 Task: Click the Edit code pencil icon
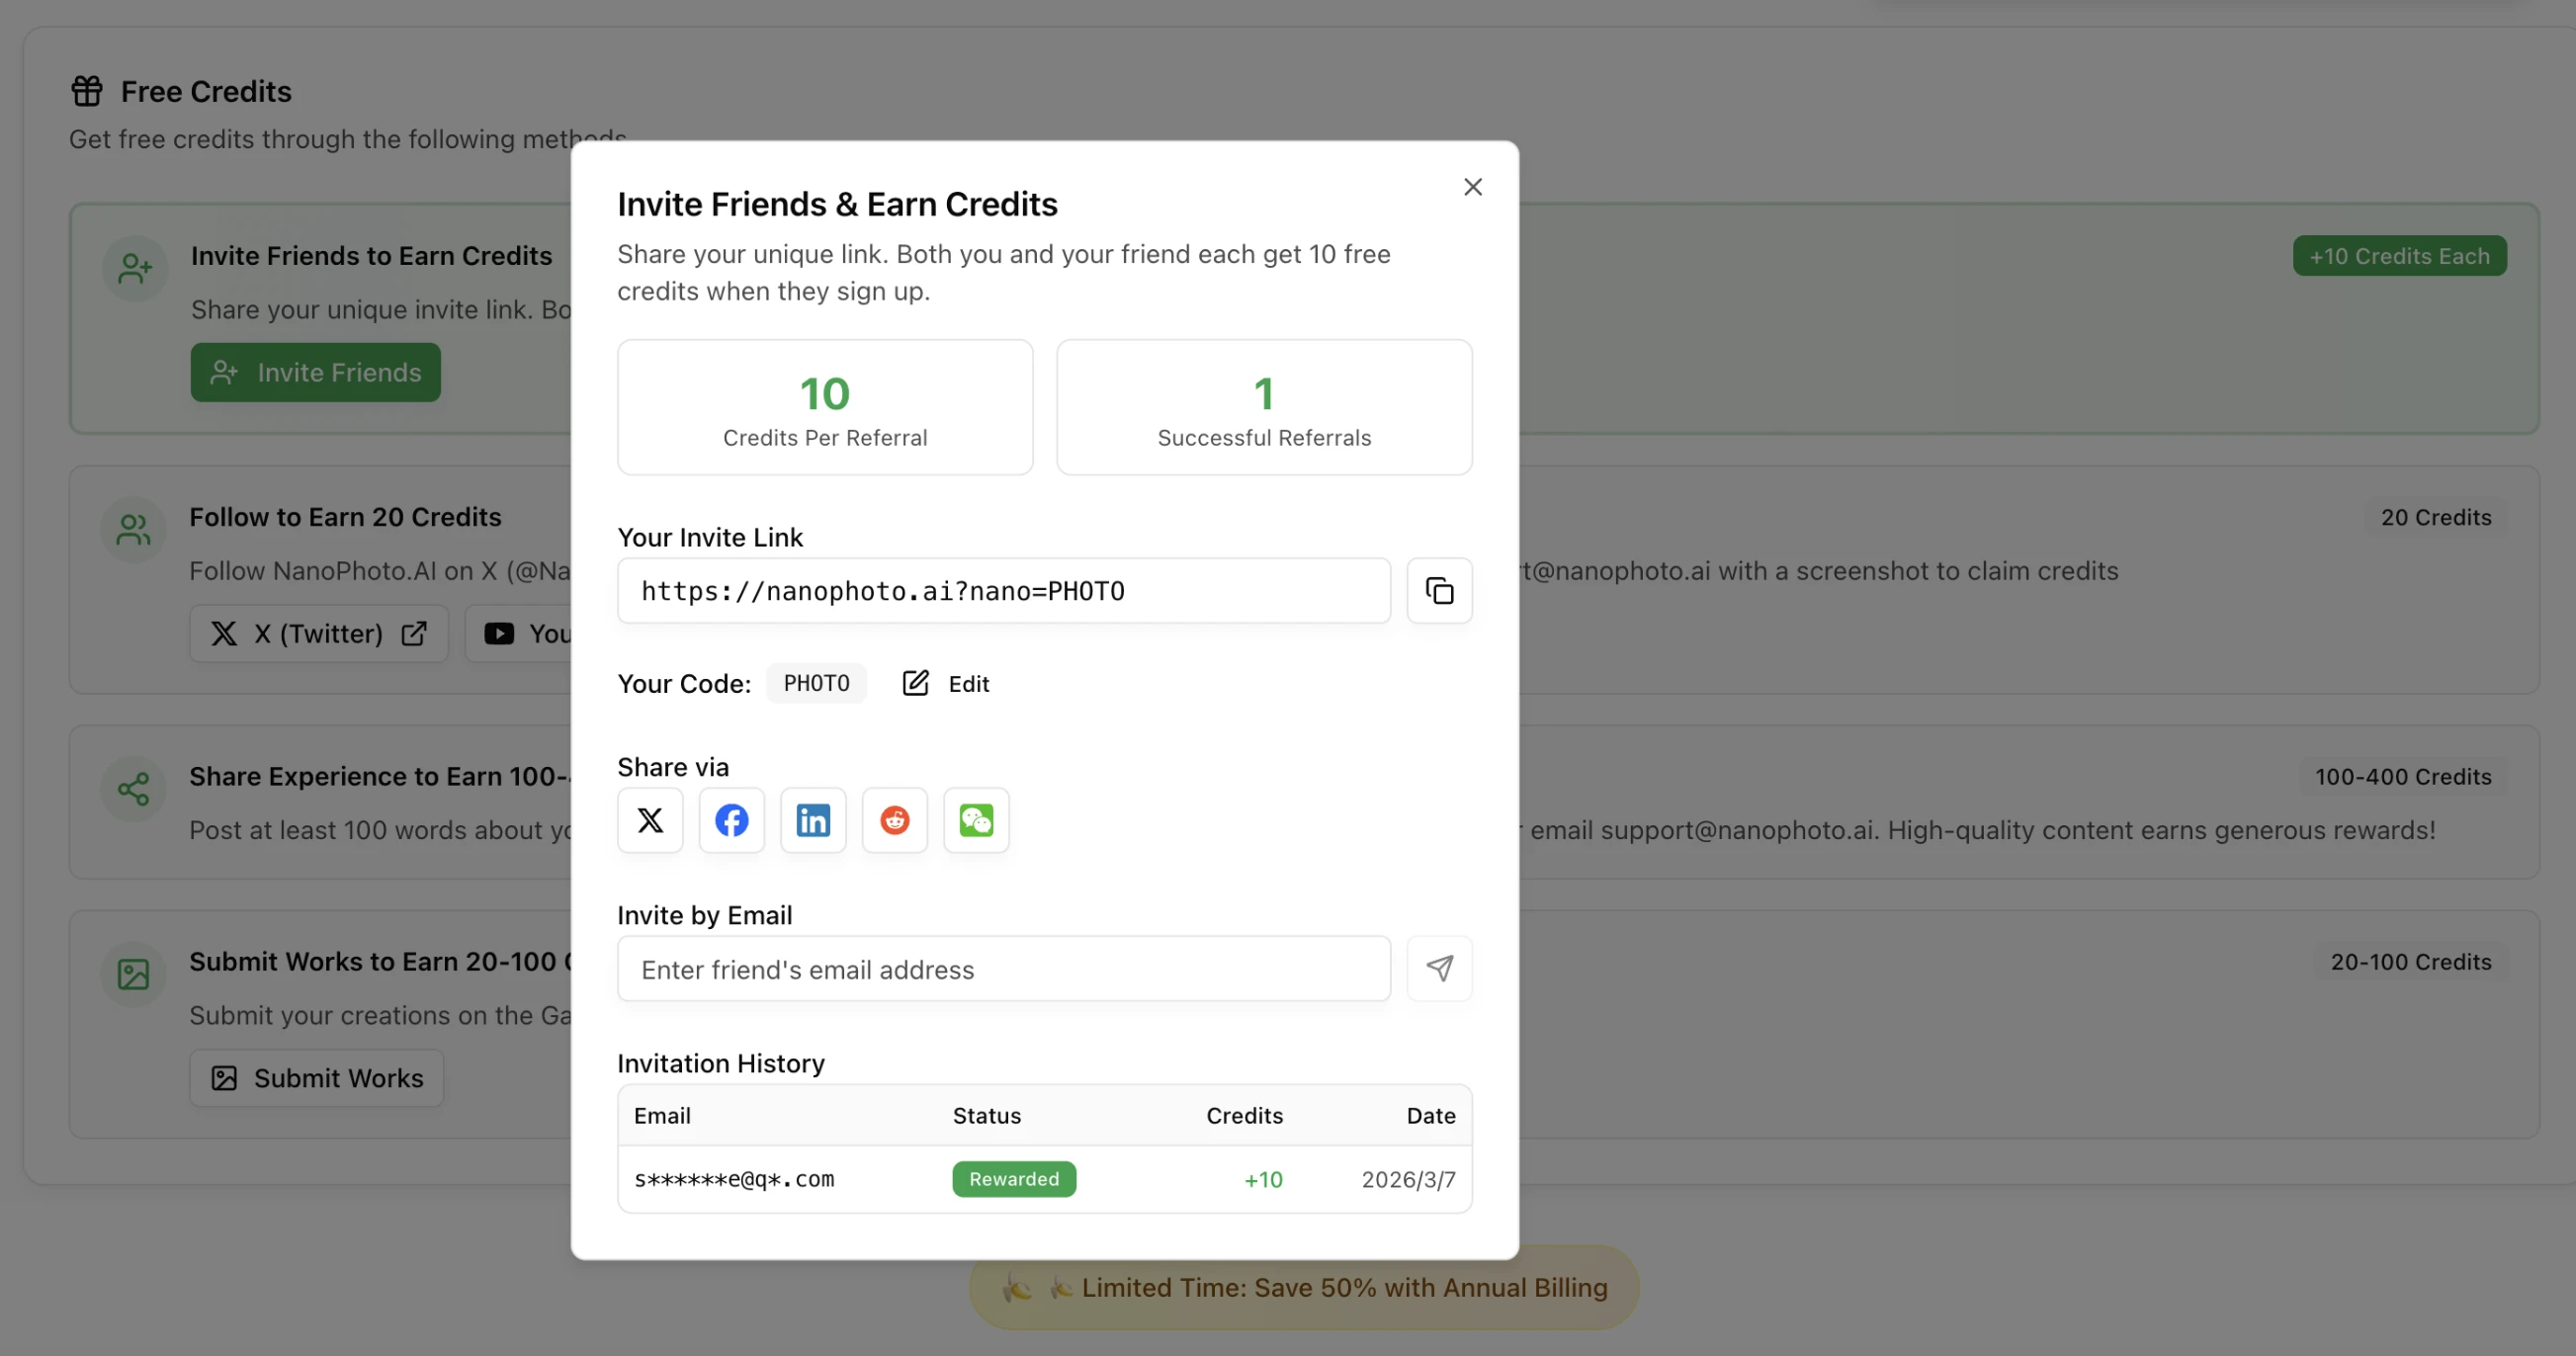click(x=915, y=683)
